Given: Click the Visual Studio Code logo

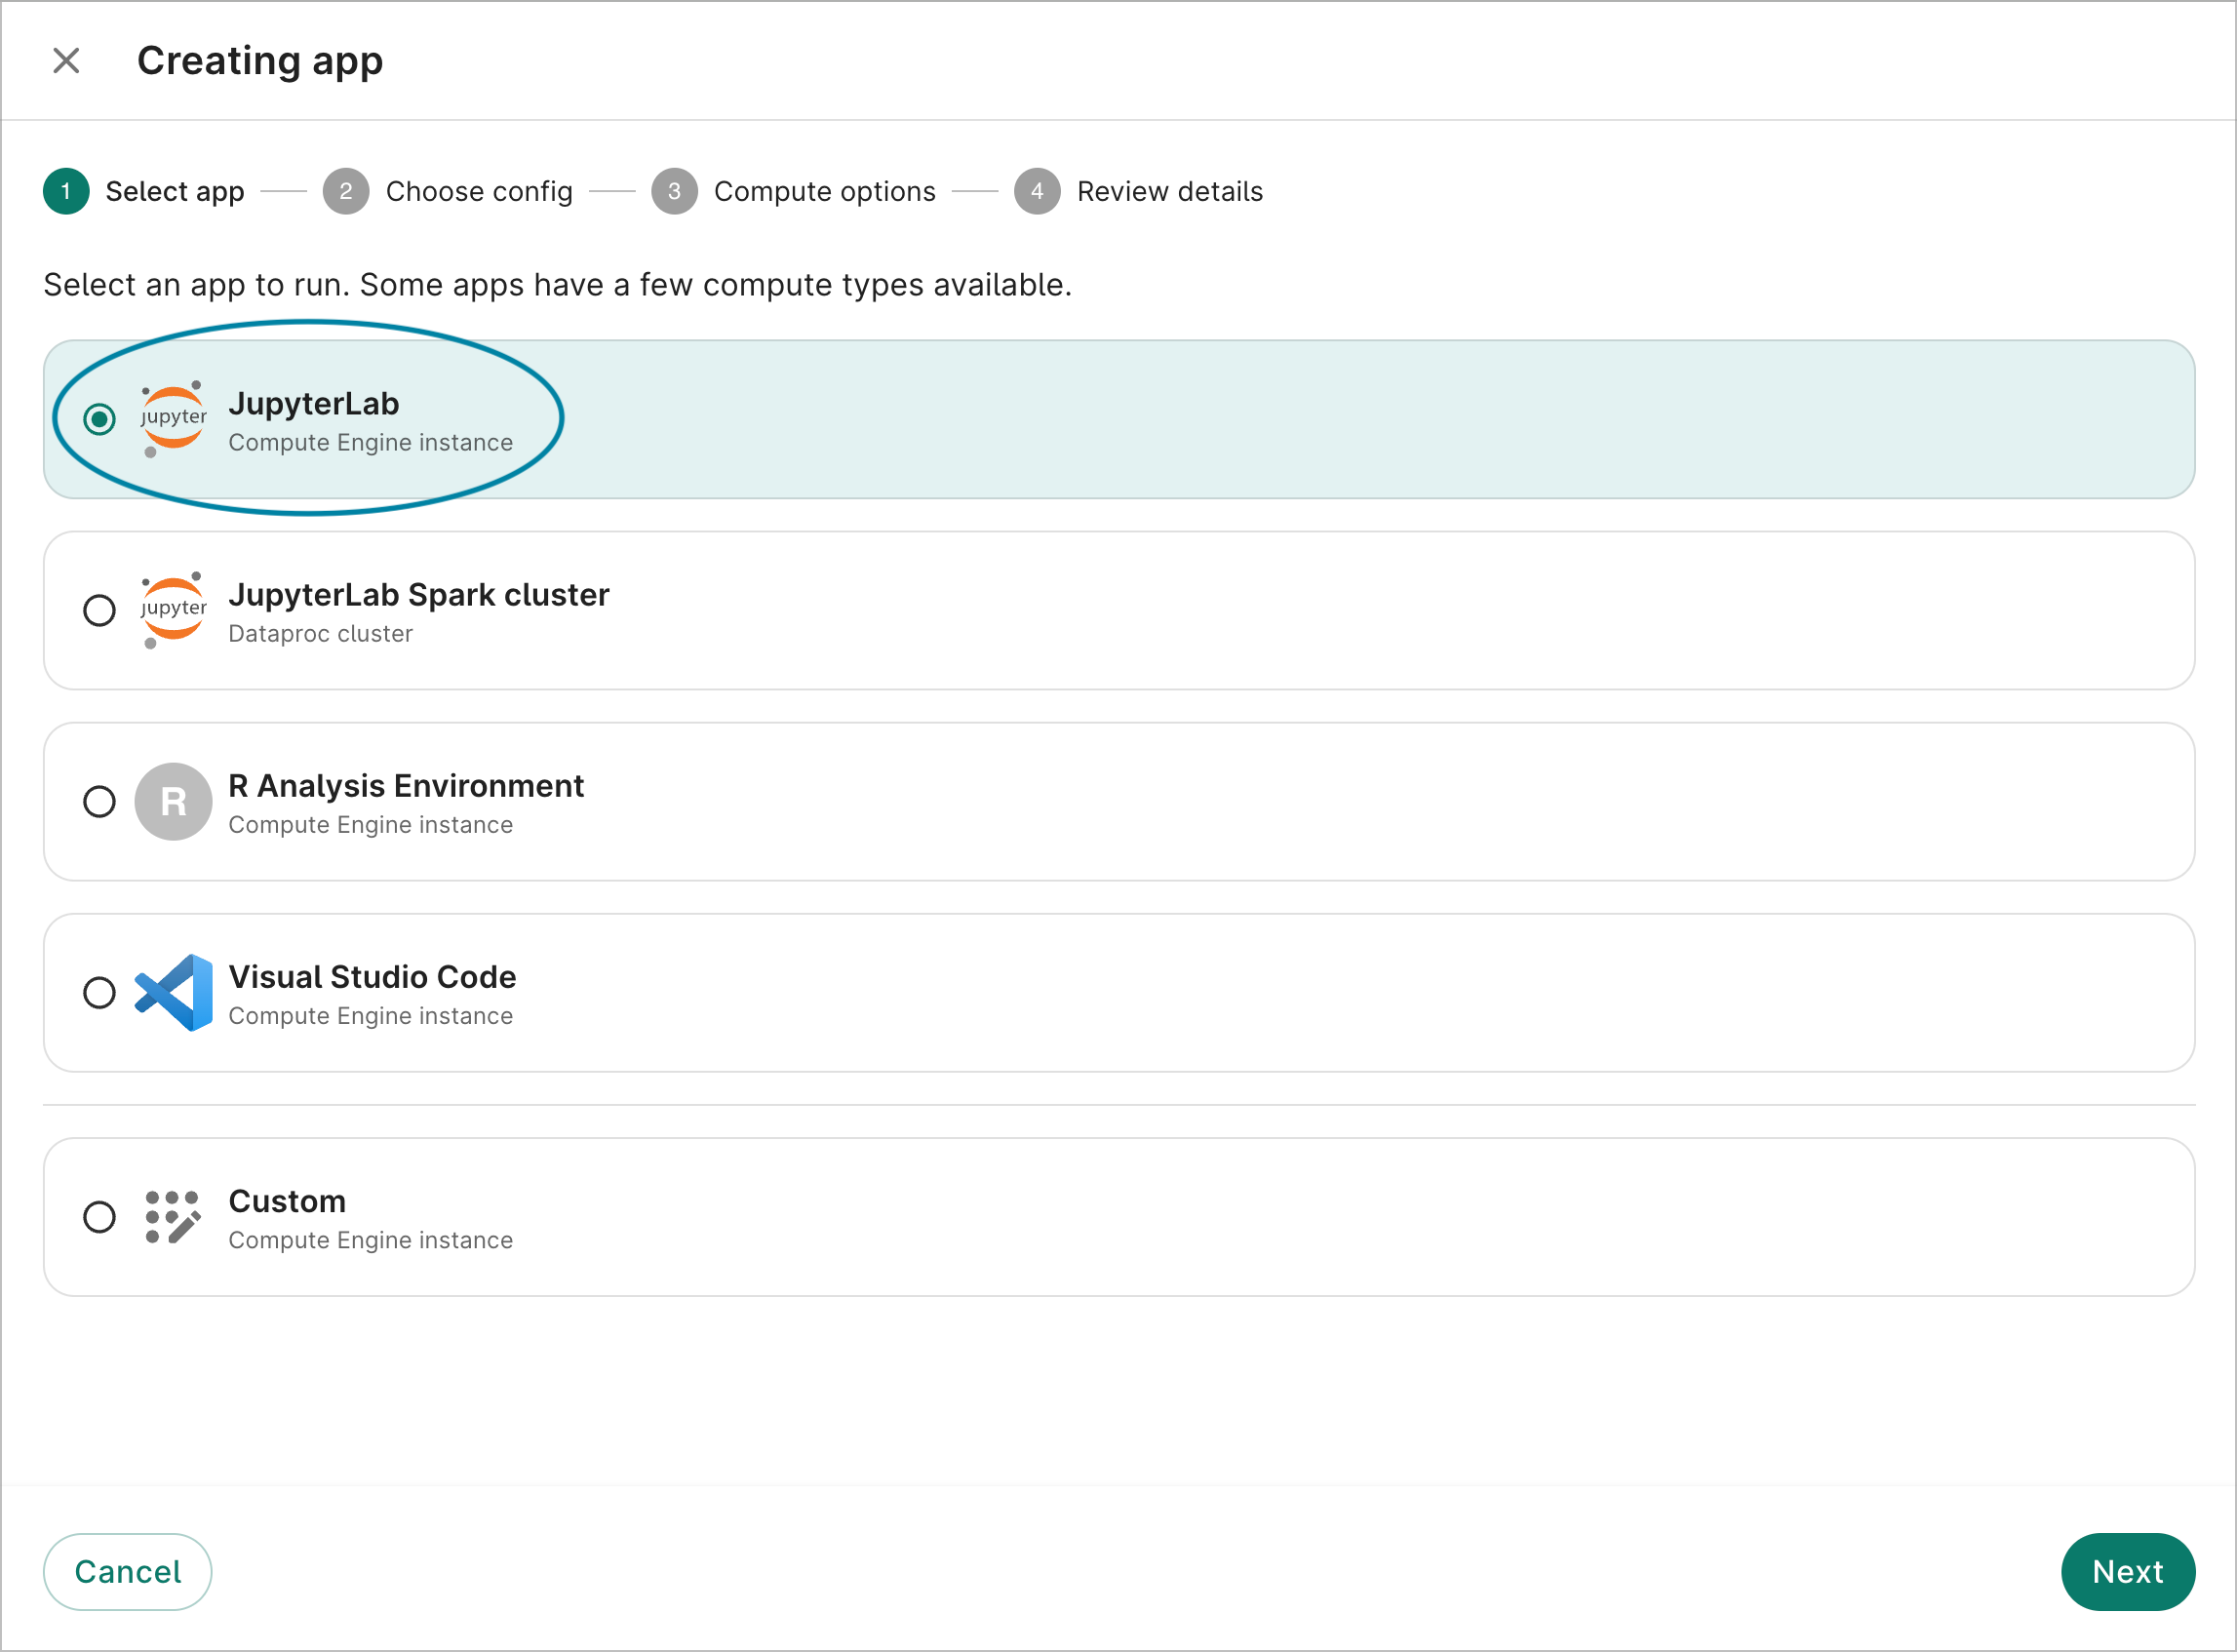Looking at the screenshot, I should point(173,992).
